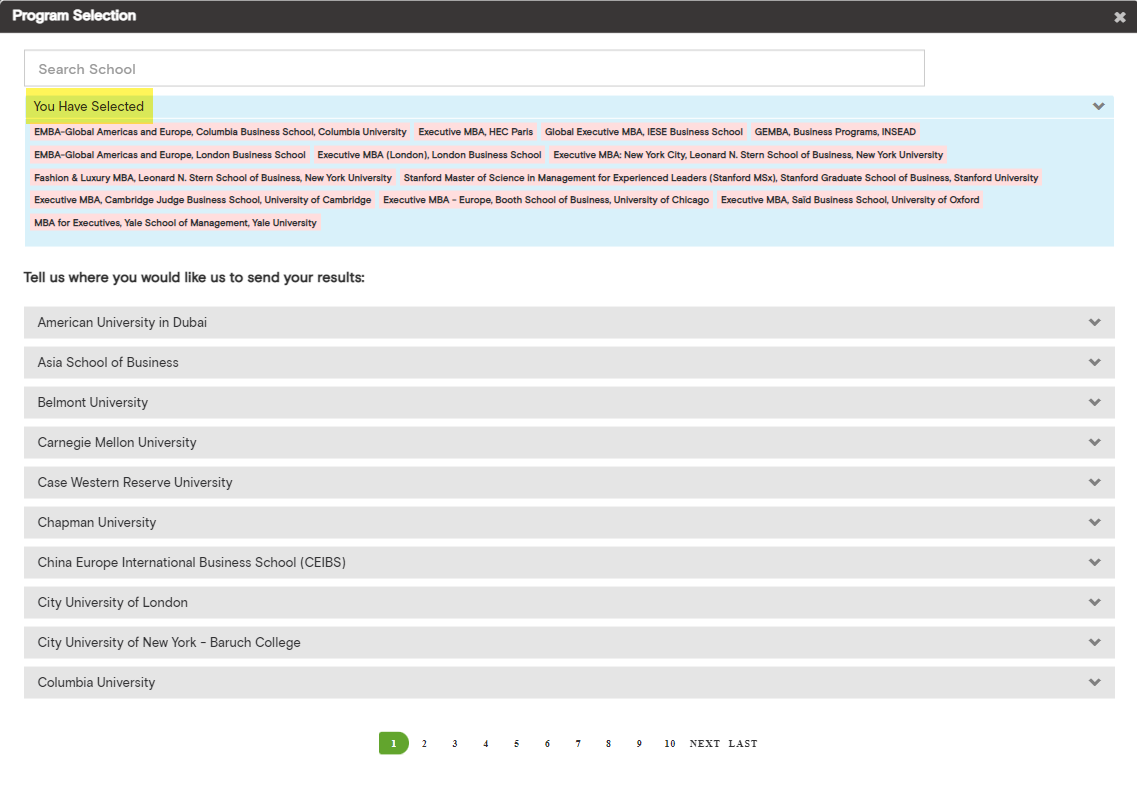Open the Columbia University row
Screen dimensions: 1137x793
click(569, 682)
